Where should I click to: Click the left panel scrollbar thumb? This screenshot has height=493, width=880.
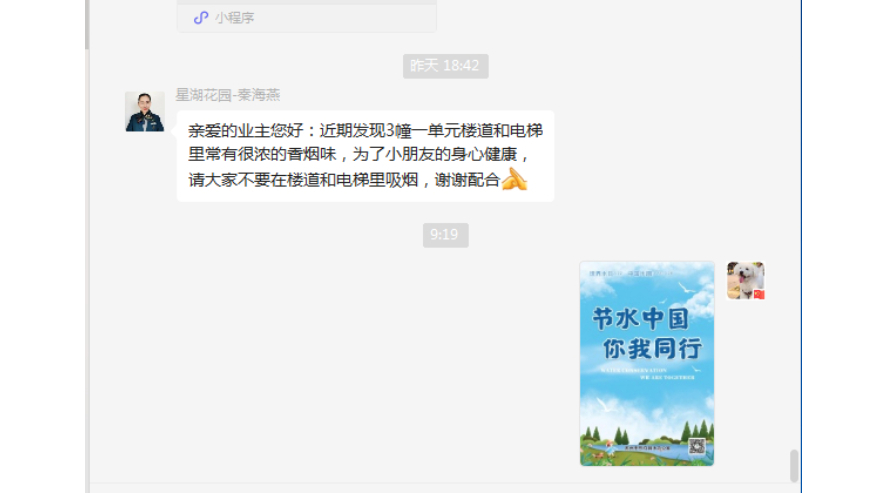(87, 24)
